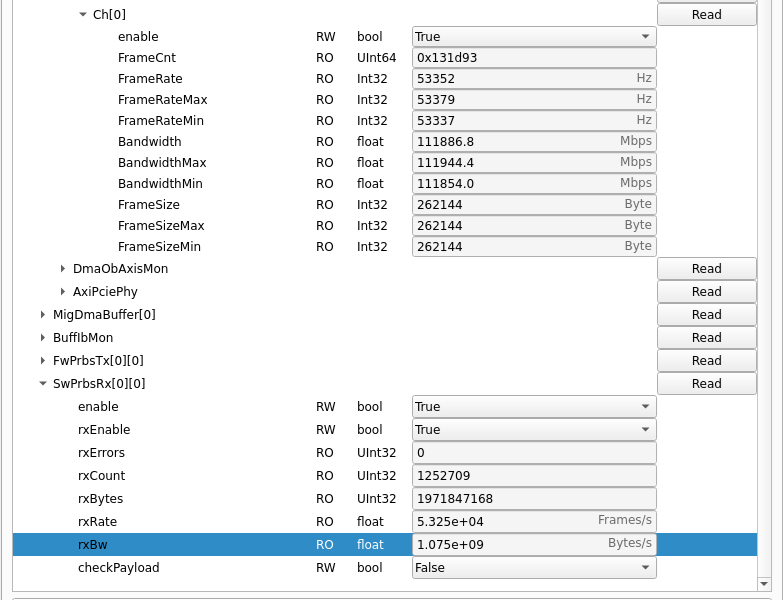This screenshot has width=783, height=600.
Task: Expand the DmaObAxisMon node
Action: tap(63, 269)
